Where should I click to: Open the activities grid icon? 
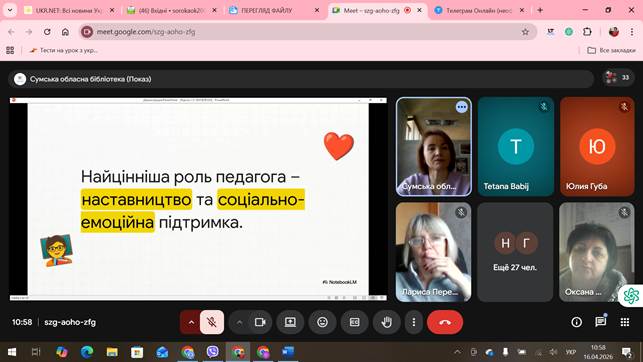tap(625, 322)
